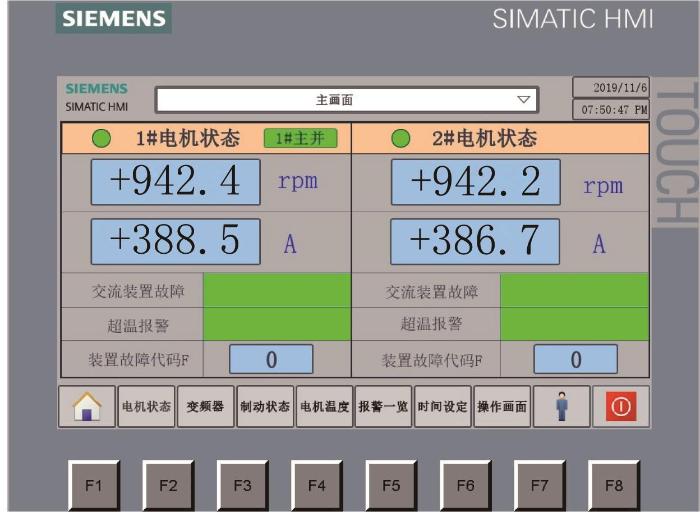Click the A unit beside motor 2 current
Image resolution: width=700 pixels, height=512 pixels.
point(599,244)
